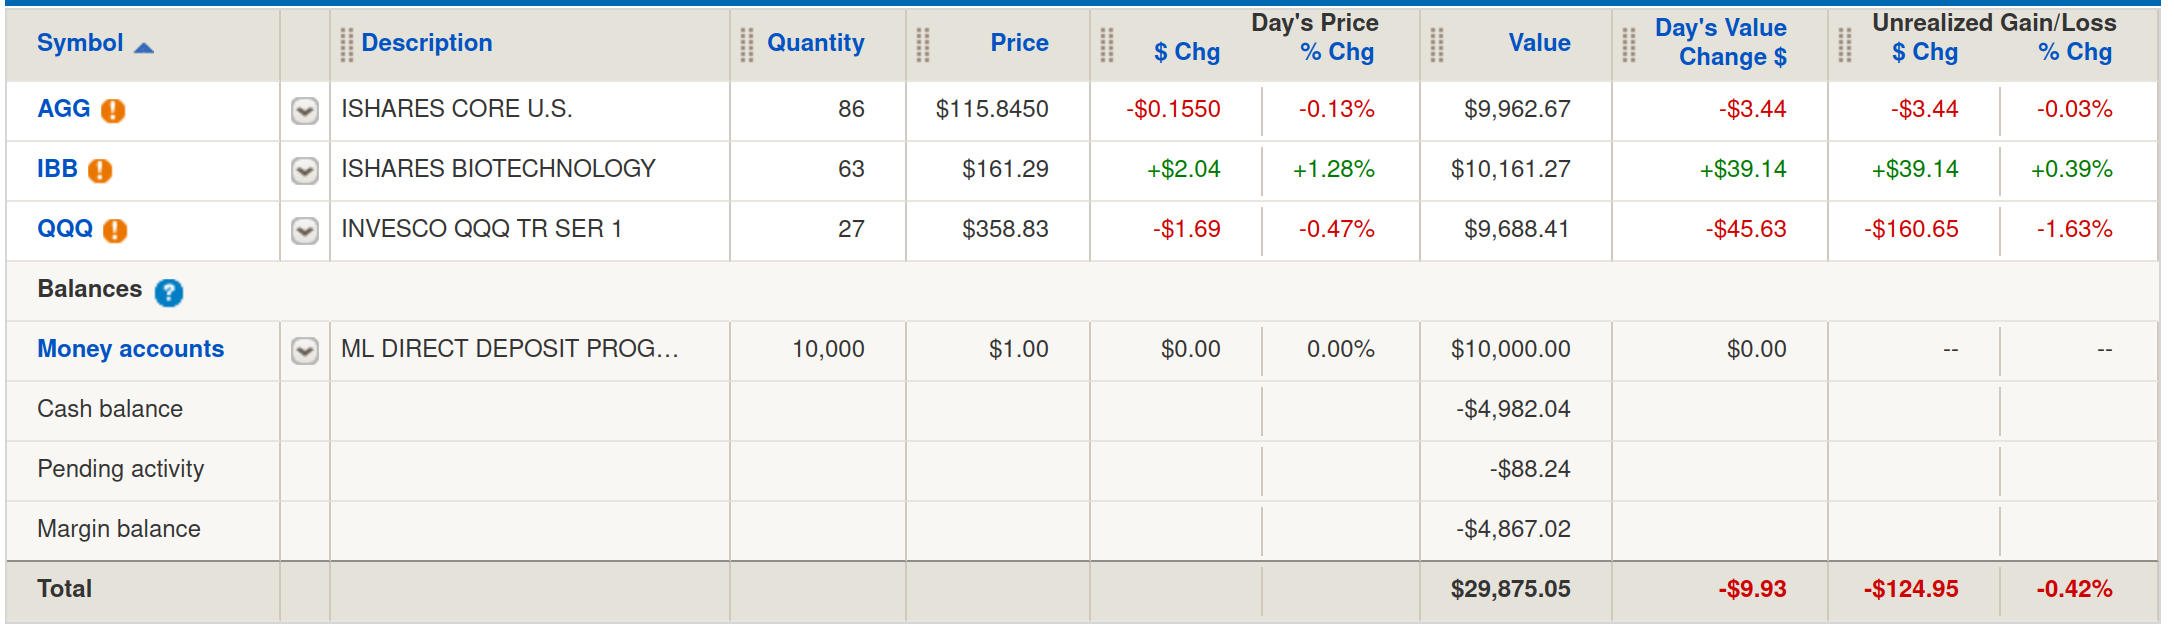Grab the drag handle beside Price column

click(x=922, y=45)
